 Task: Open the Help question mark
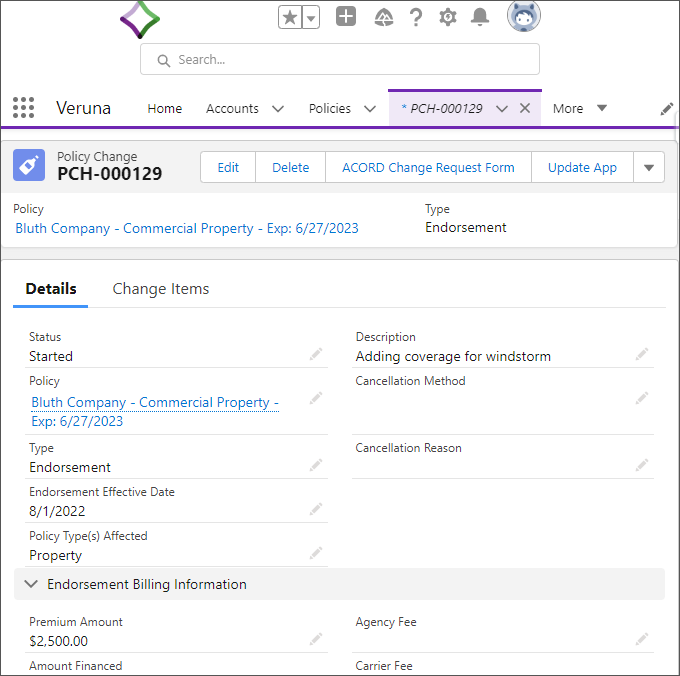[416, 17]
